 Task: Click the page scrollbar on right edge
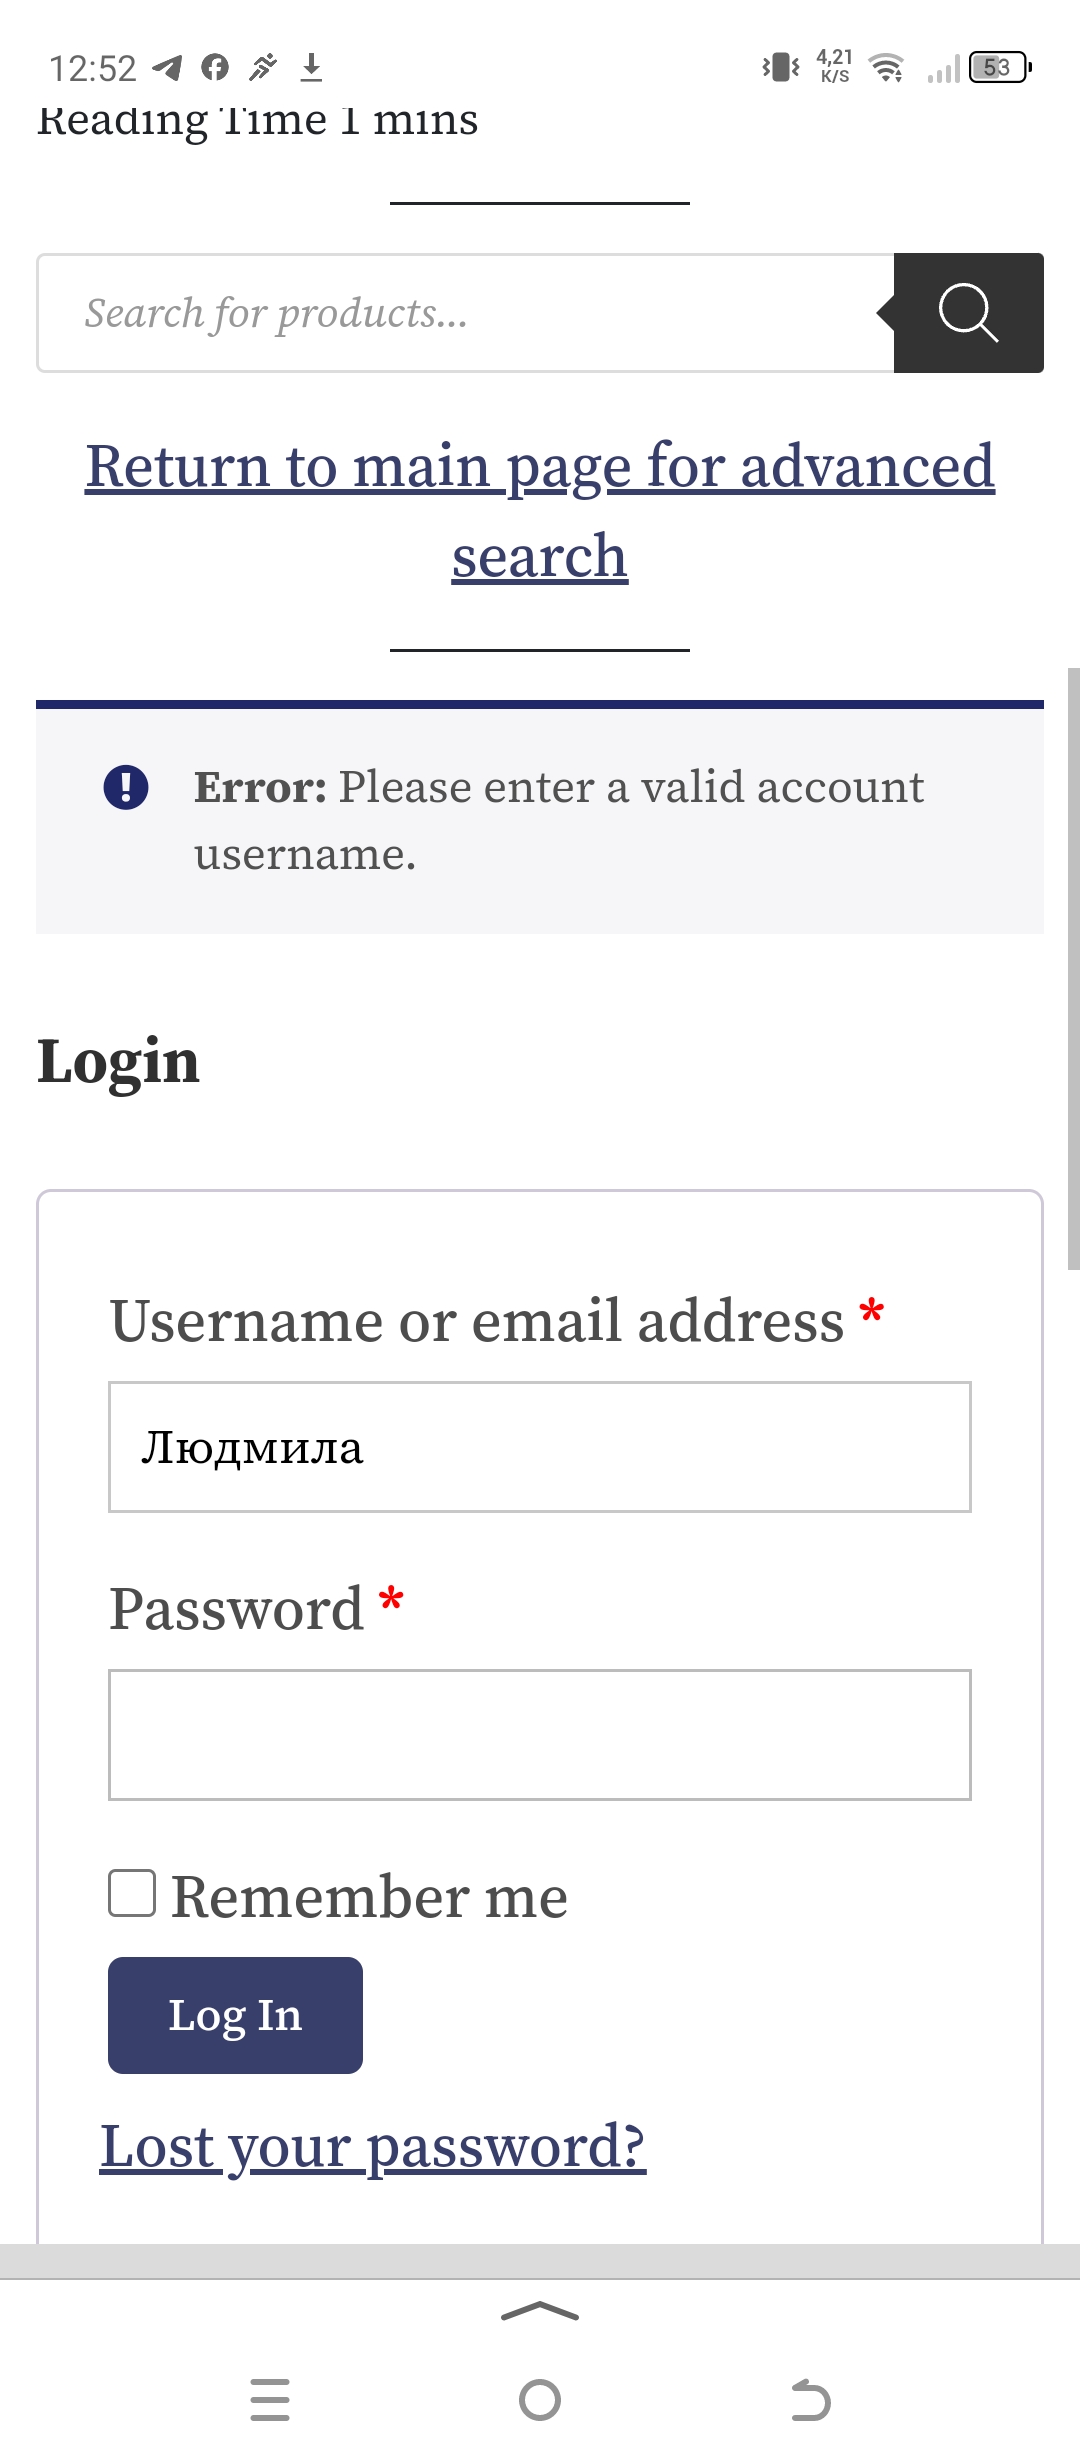coord(1073,968)
